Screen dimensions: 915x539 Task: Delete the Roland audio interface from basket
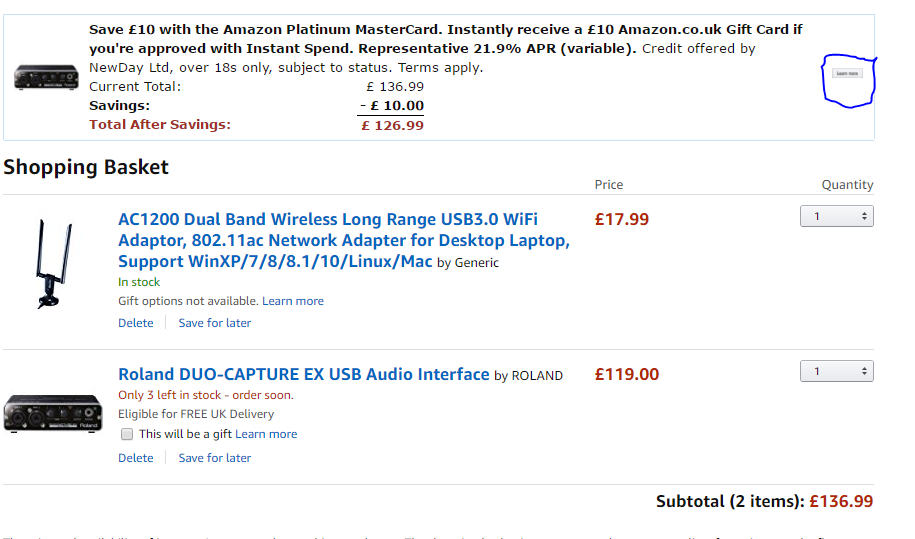[x=136, y=458]
